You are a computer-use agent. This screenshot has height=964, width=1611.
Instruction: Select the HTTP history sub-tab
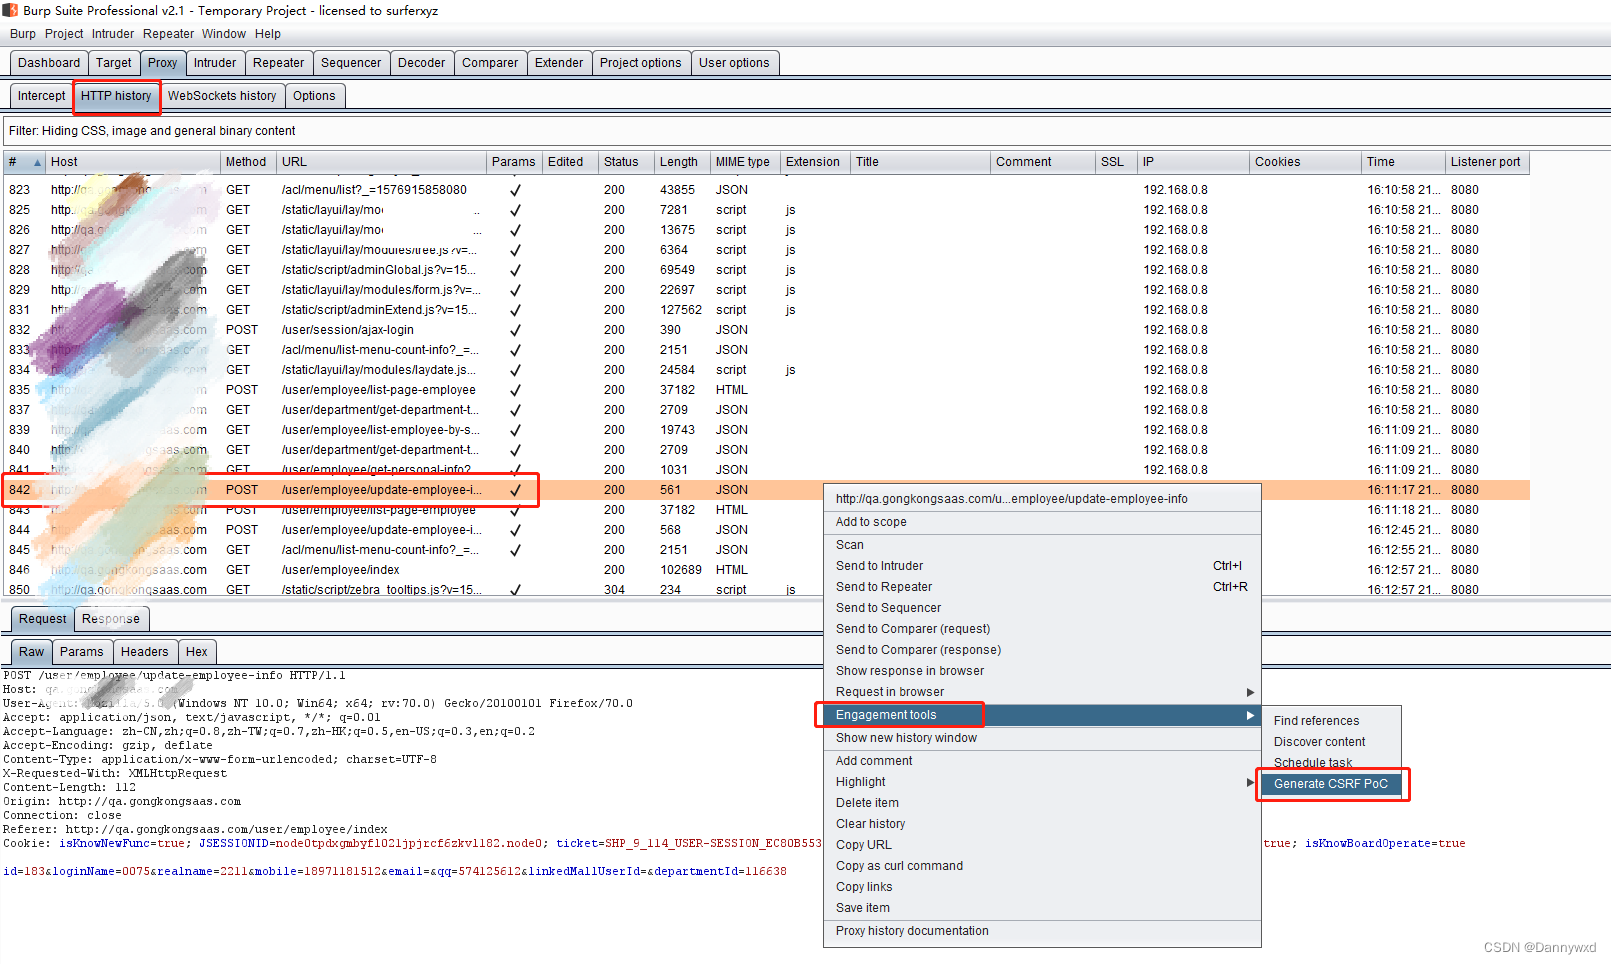click(116, 96)
